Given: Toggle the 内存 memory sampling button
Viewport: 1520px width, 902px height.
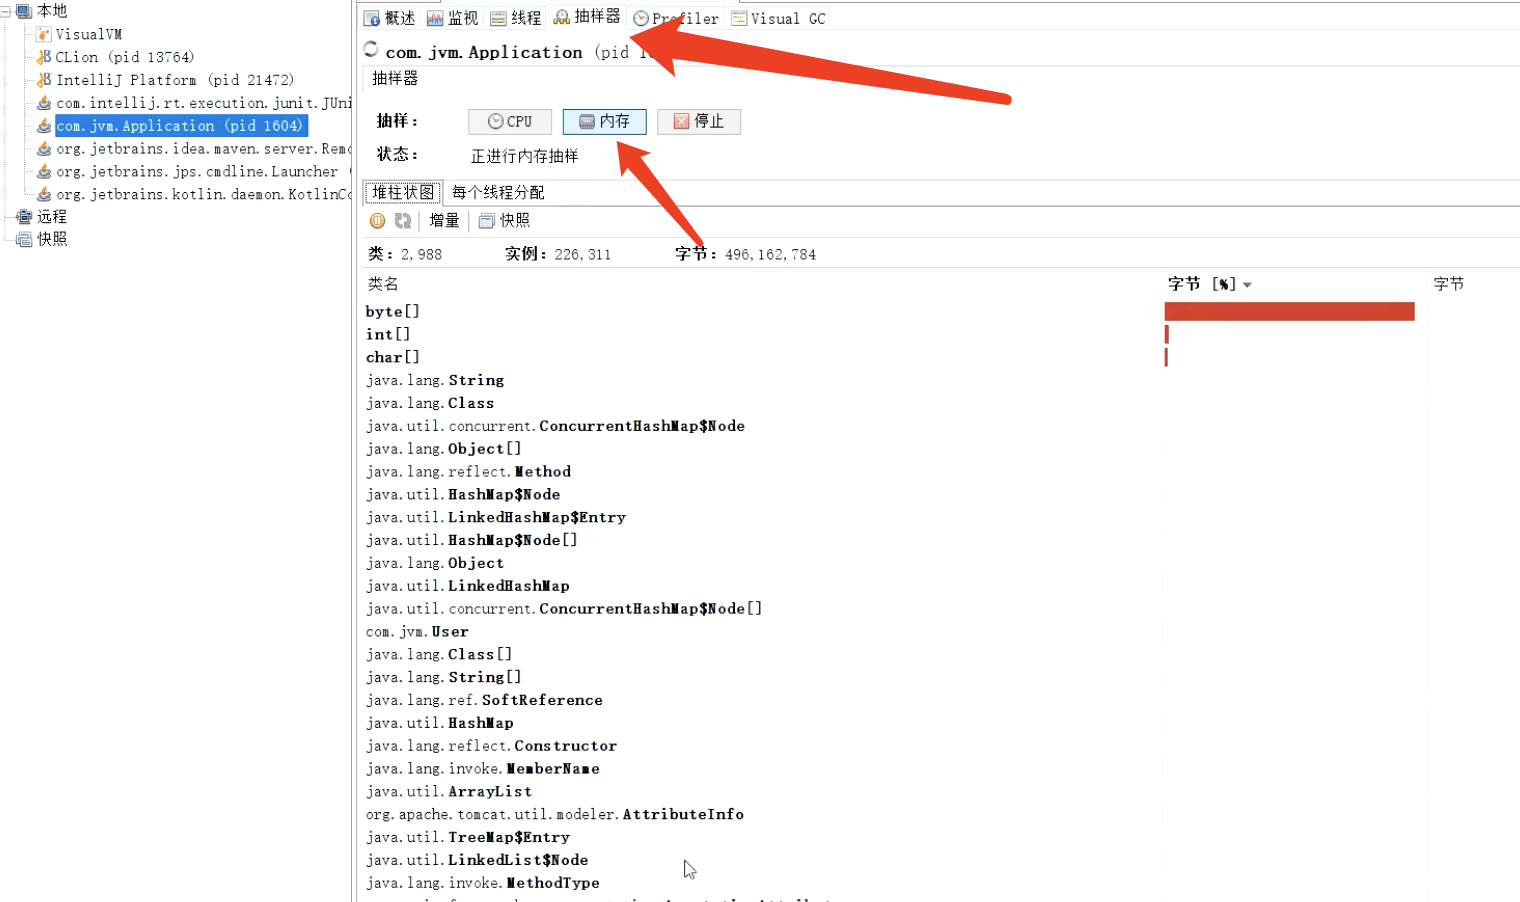Looking at the screenshot, I should tap(604, 122).
